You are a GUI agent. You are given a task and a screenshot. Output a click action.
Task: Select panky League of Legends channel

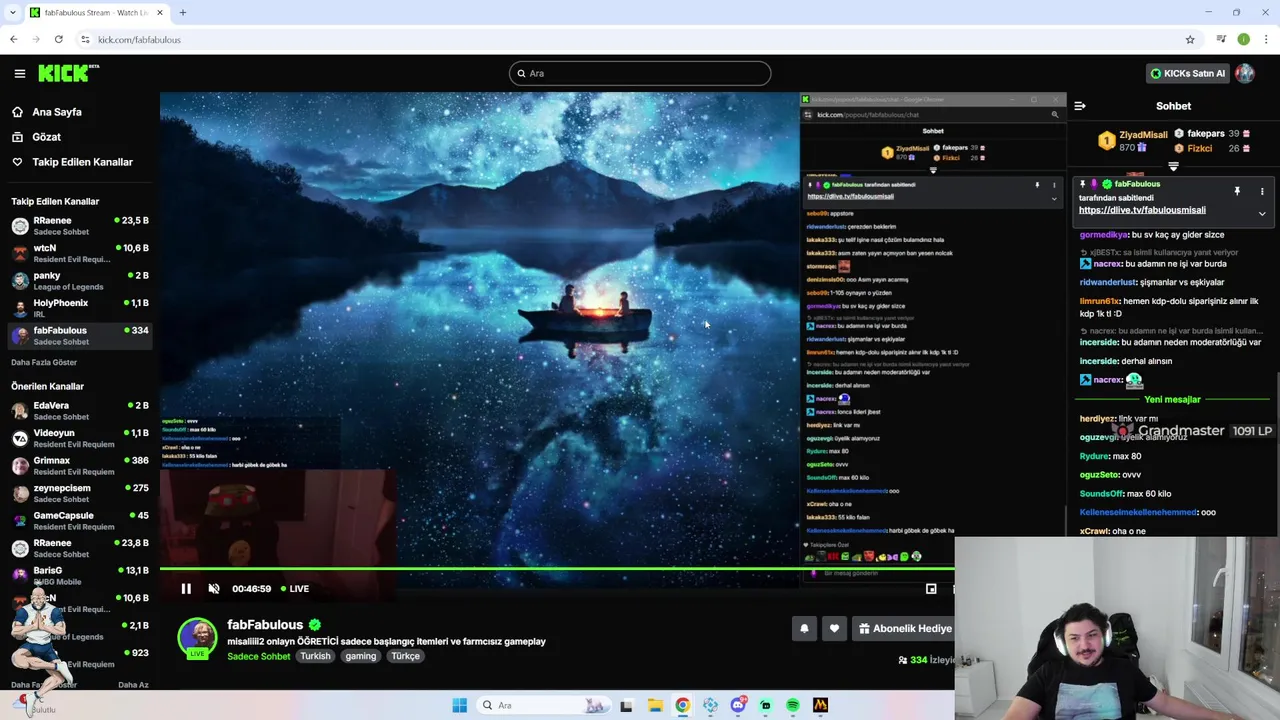80,281
